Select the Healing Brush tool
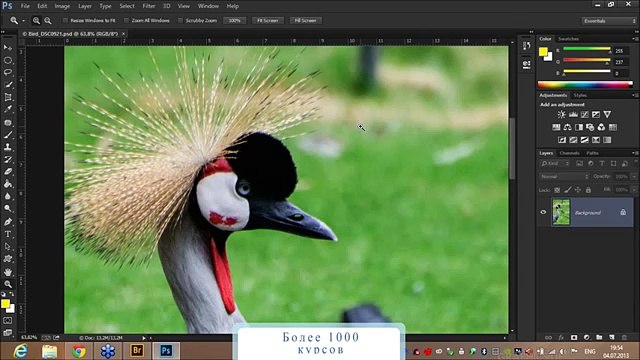The image size is (640, 360). (x=8, y=122)
